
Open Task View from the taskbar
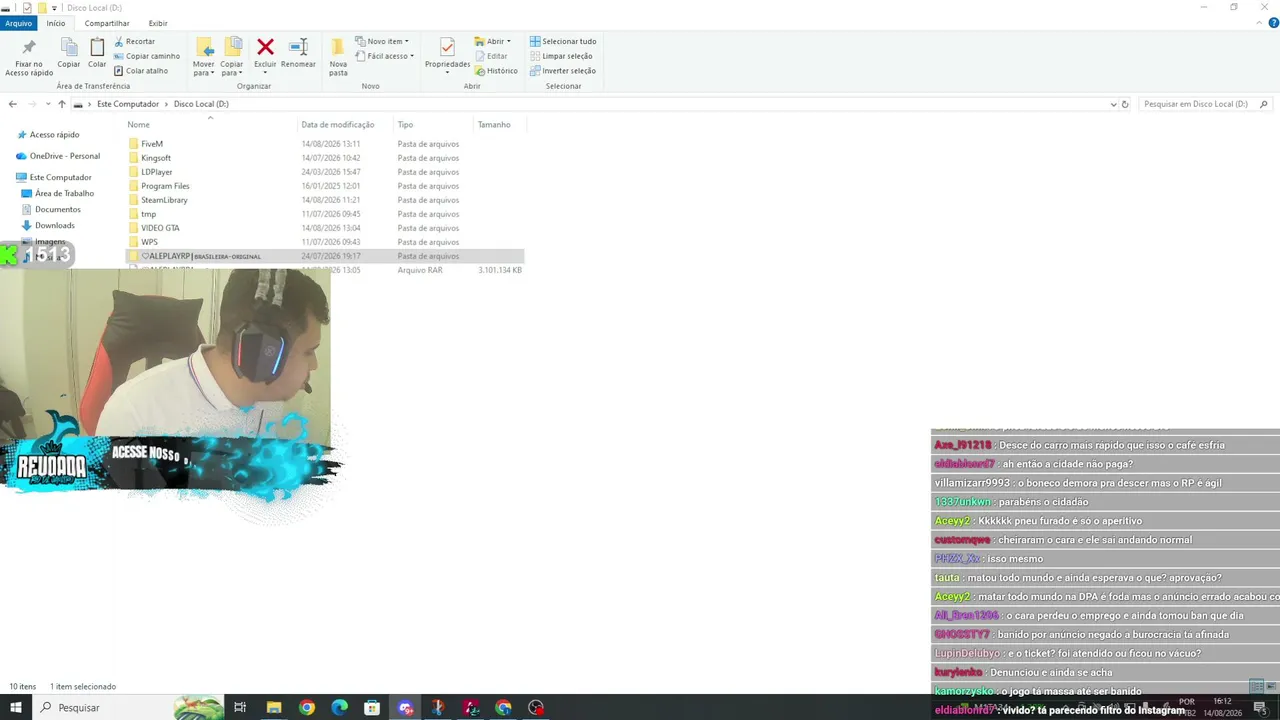[x=240, y=708]
